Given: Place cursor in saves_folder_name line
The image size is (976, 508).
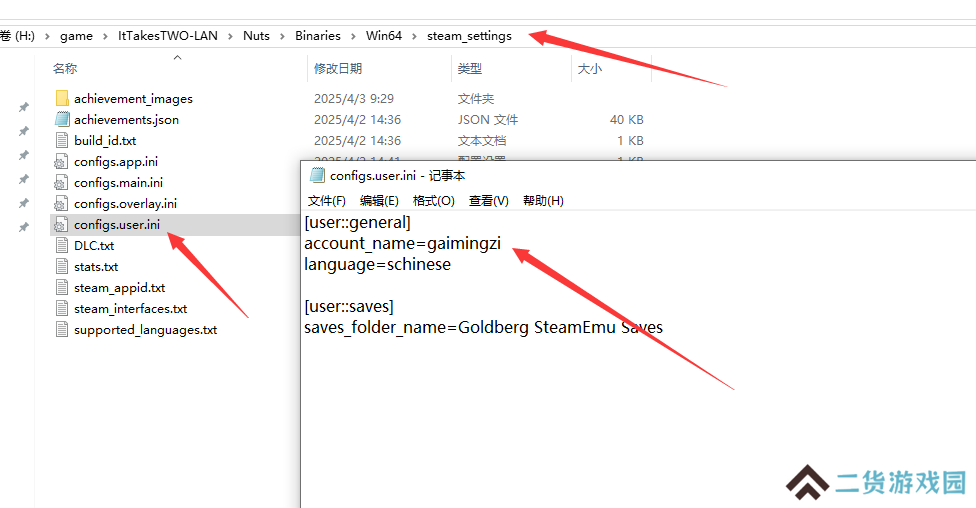Looking at the screenshot, I should 484,327.
